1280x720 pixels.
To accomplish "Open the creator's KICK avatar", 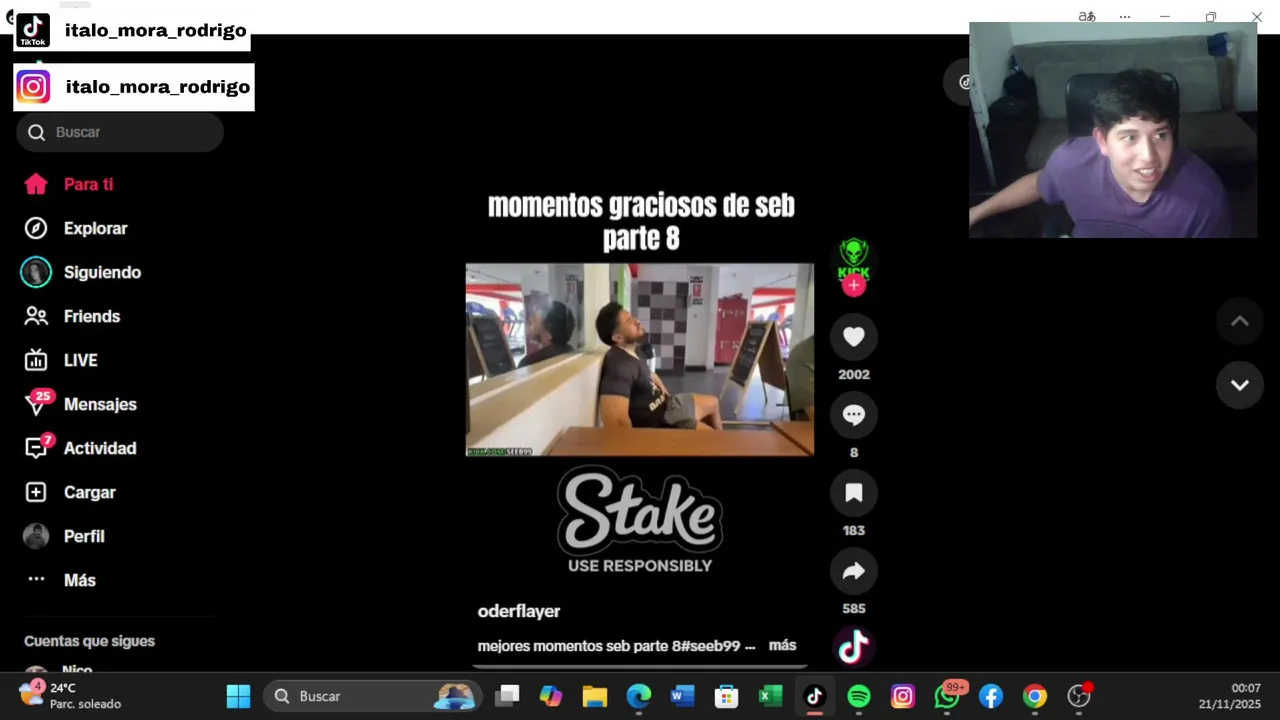I will click(x=853, y=258).
